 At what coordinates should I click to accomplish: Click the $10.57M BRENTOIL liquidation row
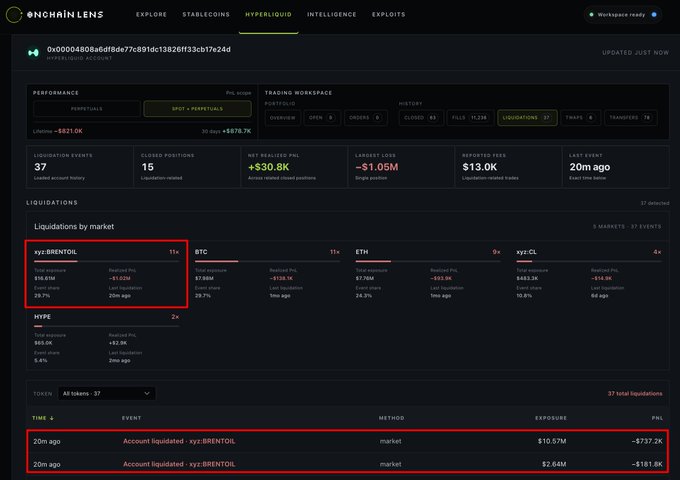pyautogui.click(x=348, y=441)
